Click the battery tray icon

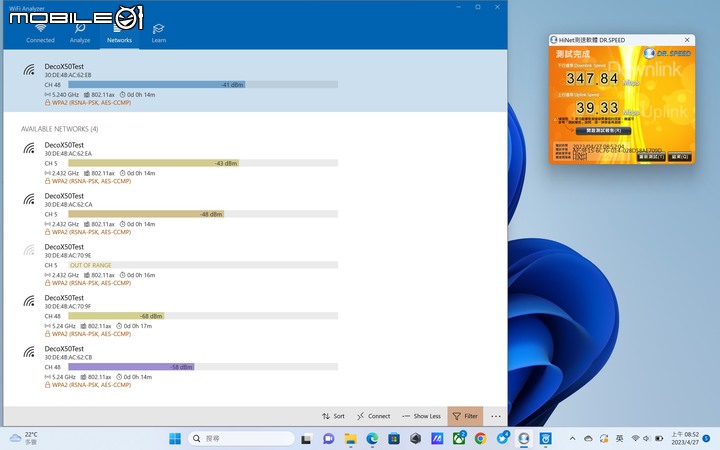click(x=659, y=439)
